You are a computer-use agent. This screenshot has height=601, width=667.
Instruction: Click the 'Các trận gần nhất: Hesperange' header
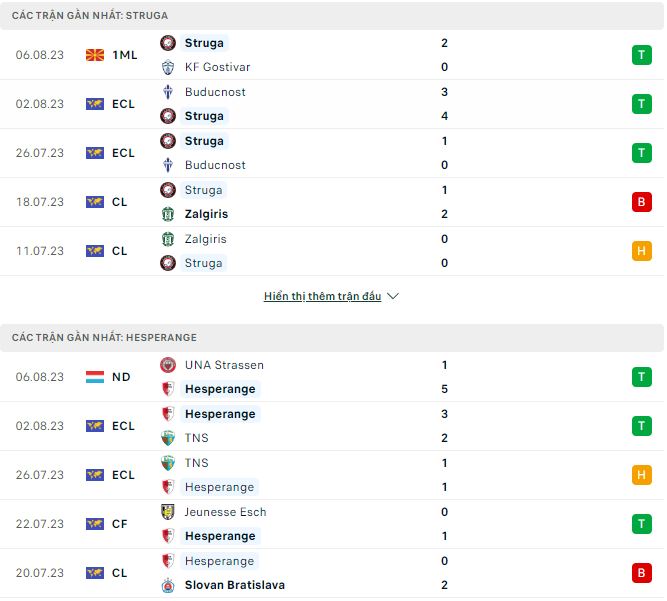point(104,338)
